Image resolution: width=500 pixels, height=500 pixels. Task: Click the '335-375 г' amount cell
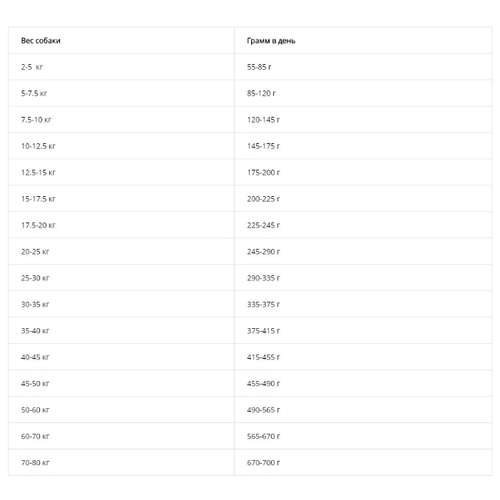click(x=363, y=304)
